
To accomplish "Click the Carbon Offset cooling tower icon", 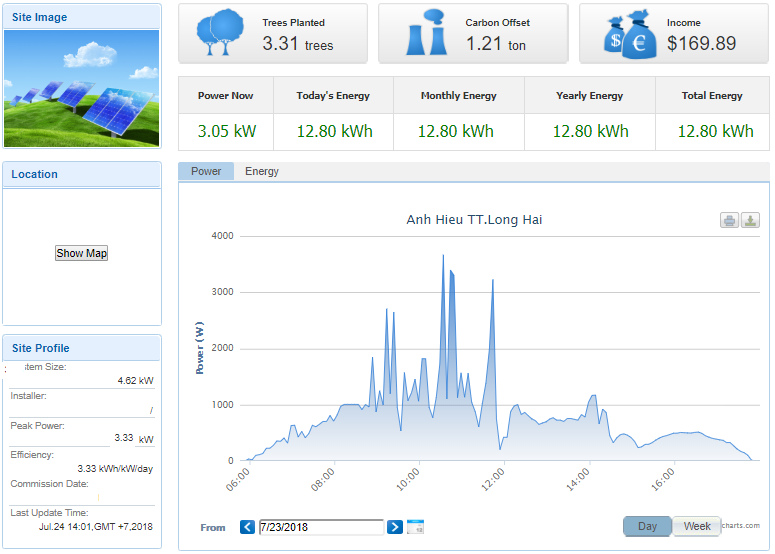I will 427,33.
